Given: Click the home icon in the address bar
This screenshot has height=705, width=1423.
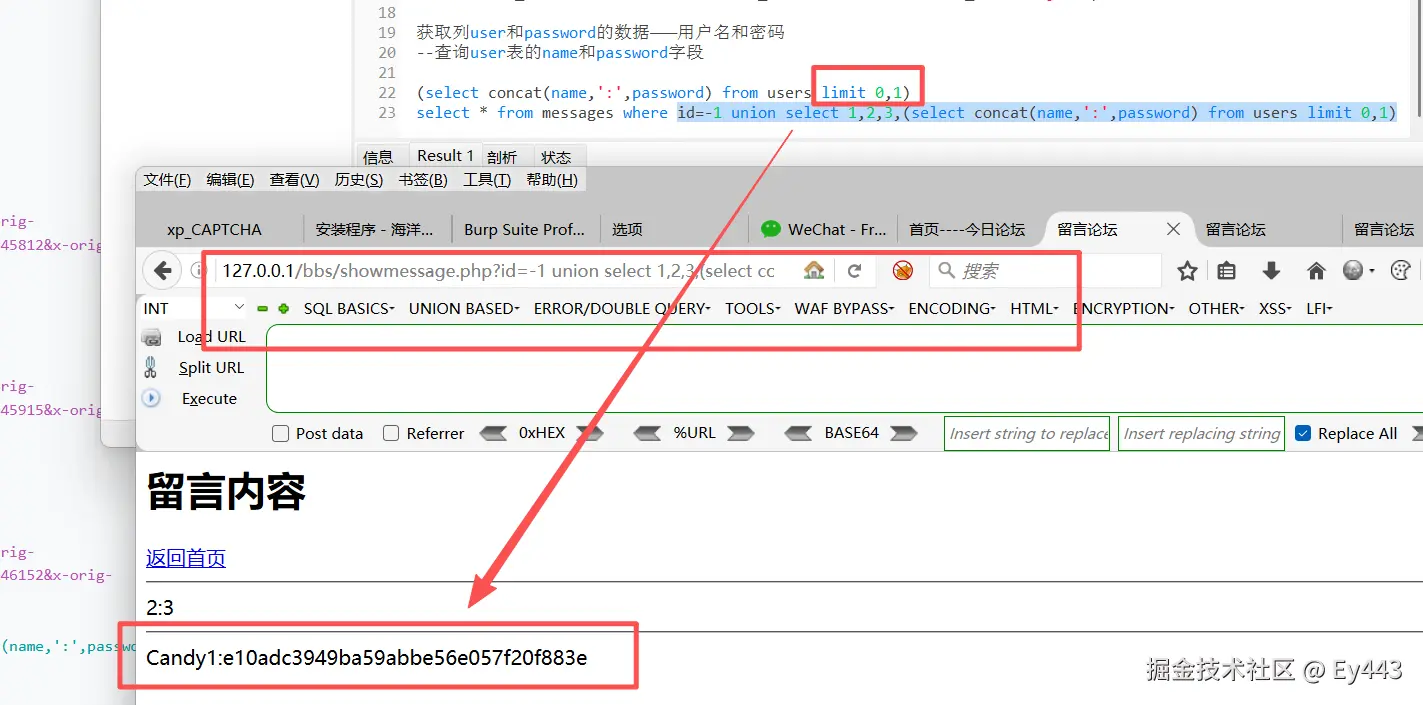Looking at the screenshot, I should pos(814,271).
